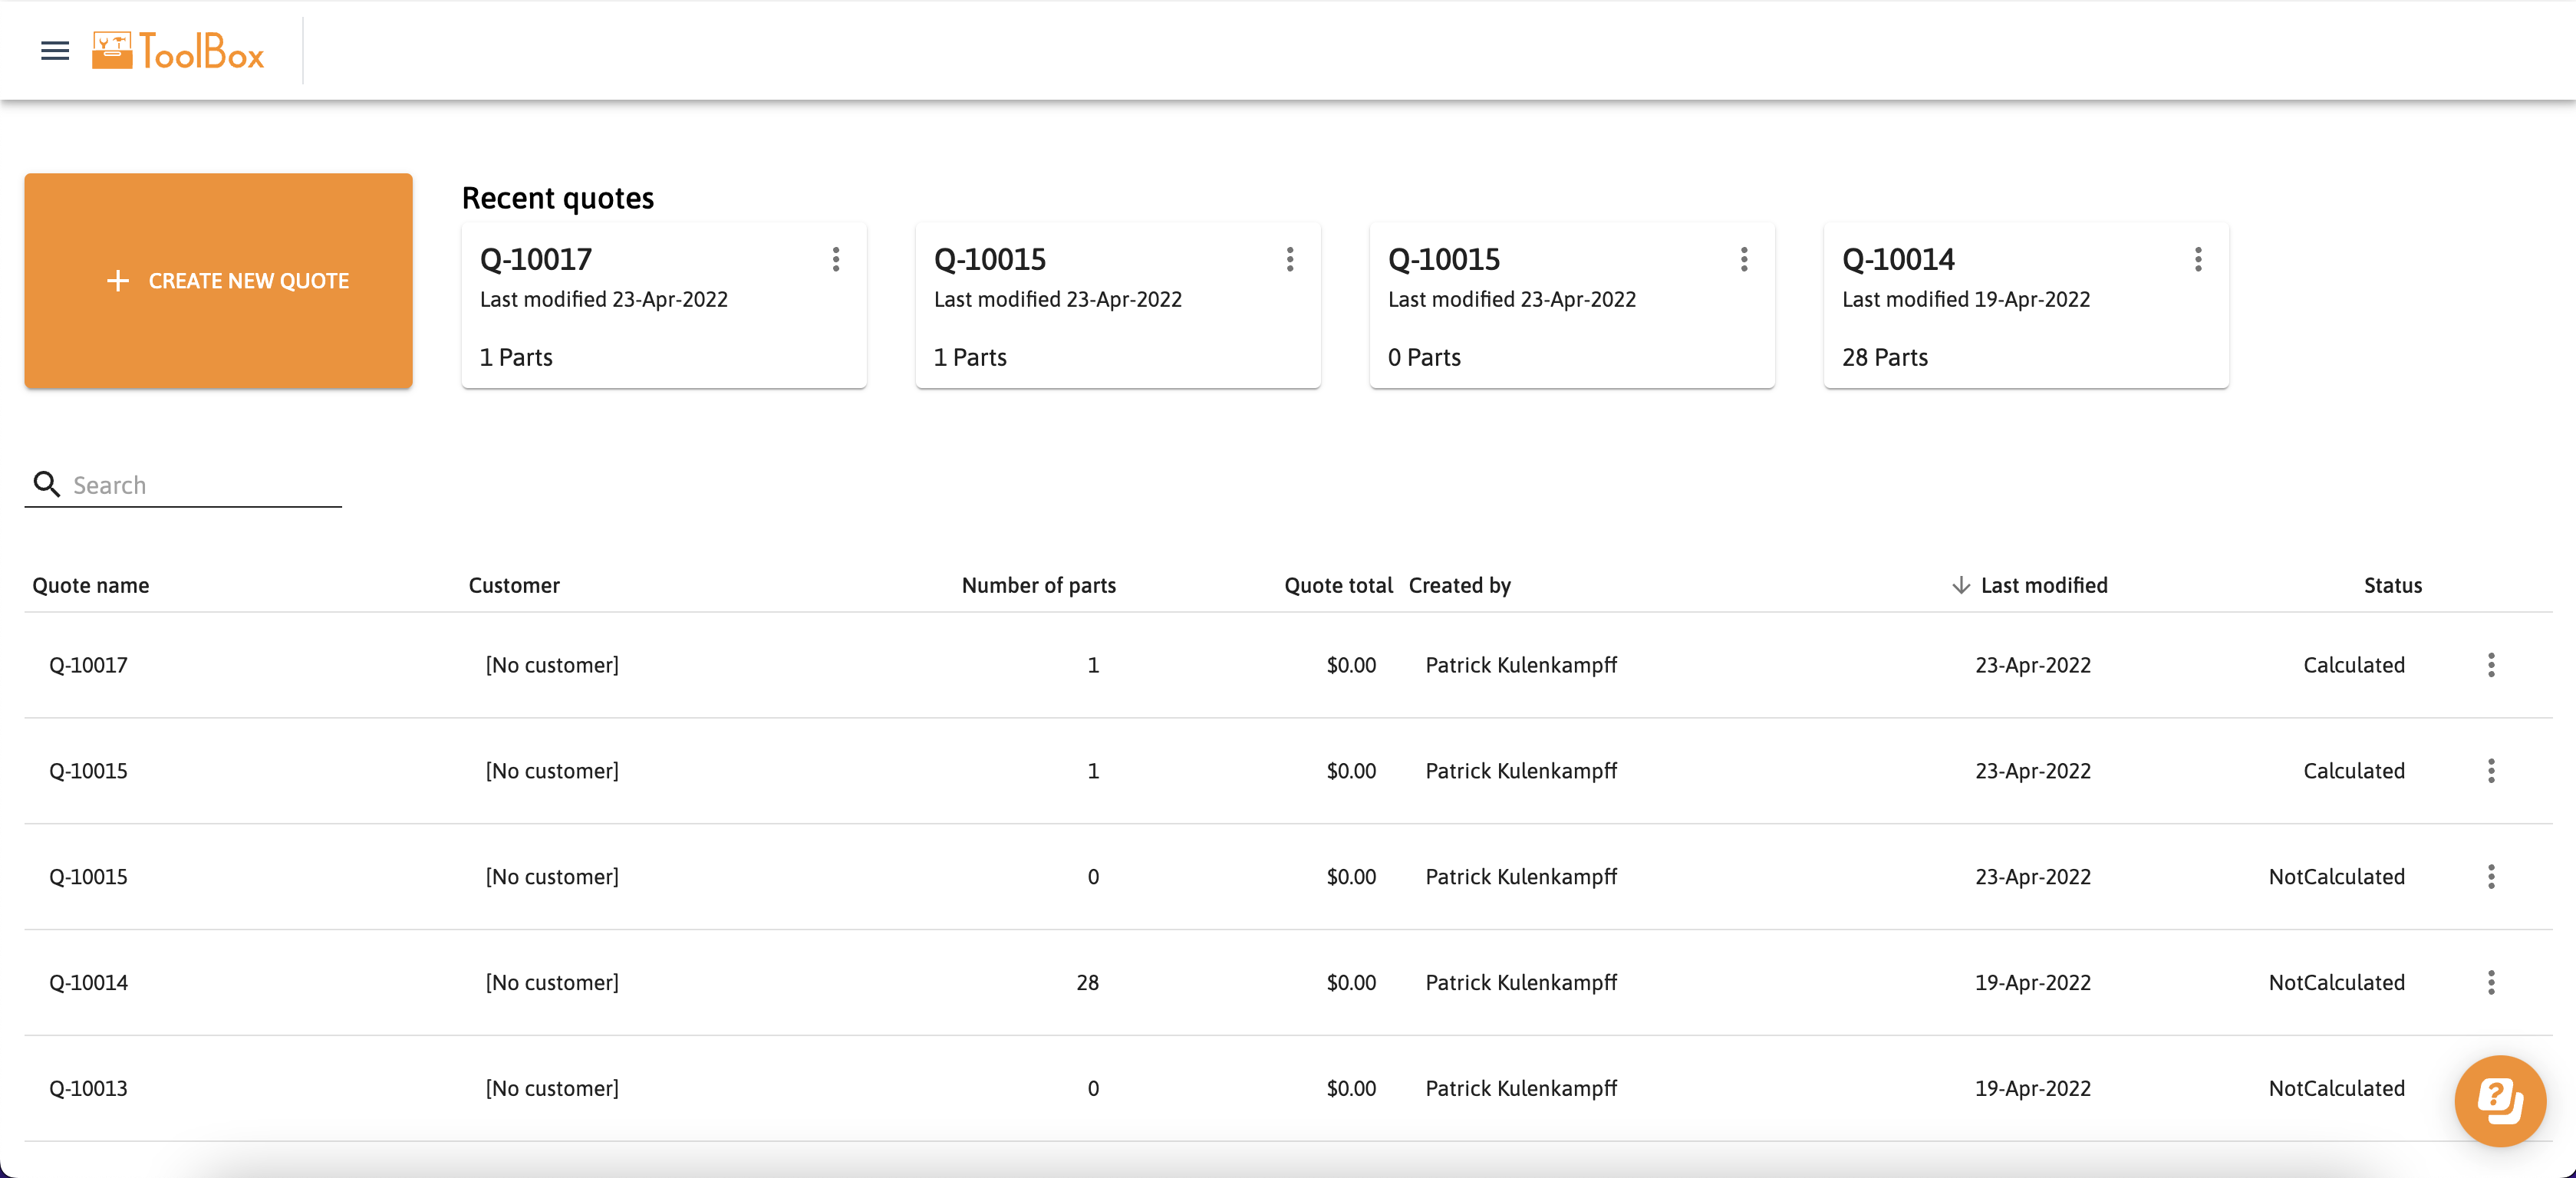Open three-dot menu for Q-10017 table row

point(2490,665)
